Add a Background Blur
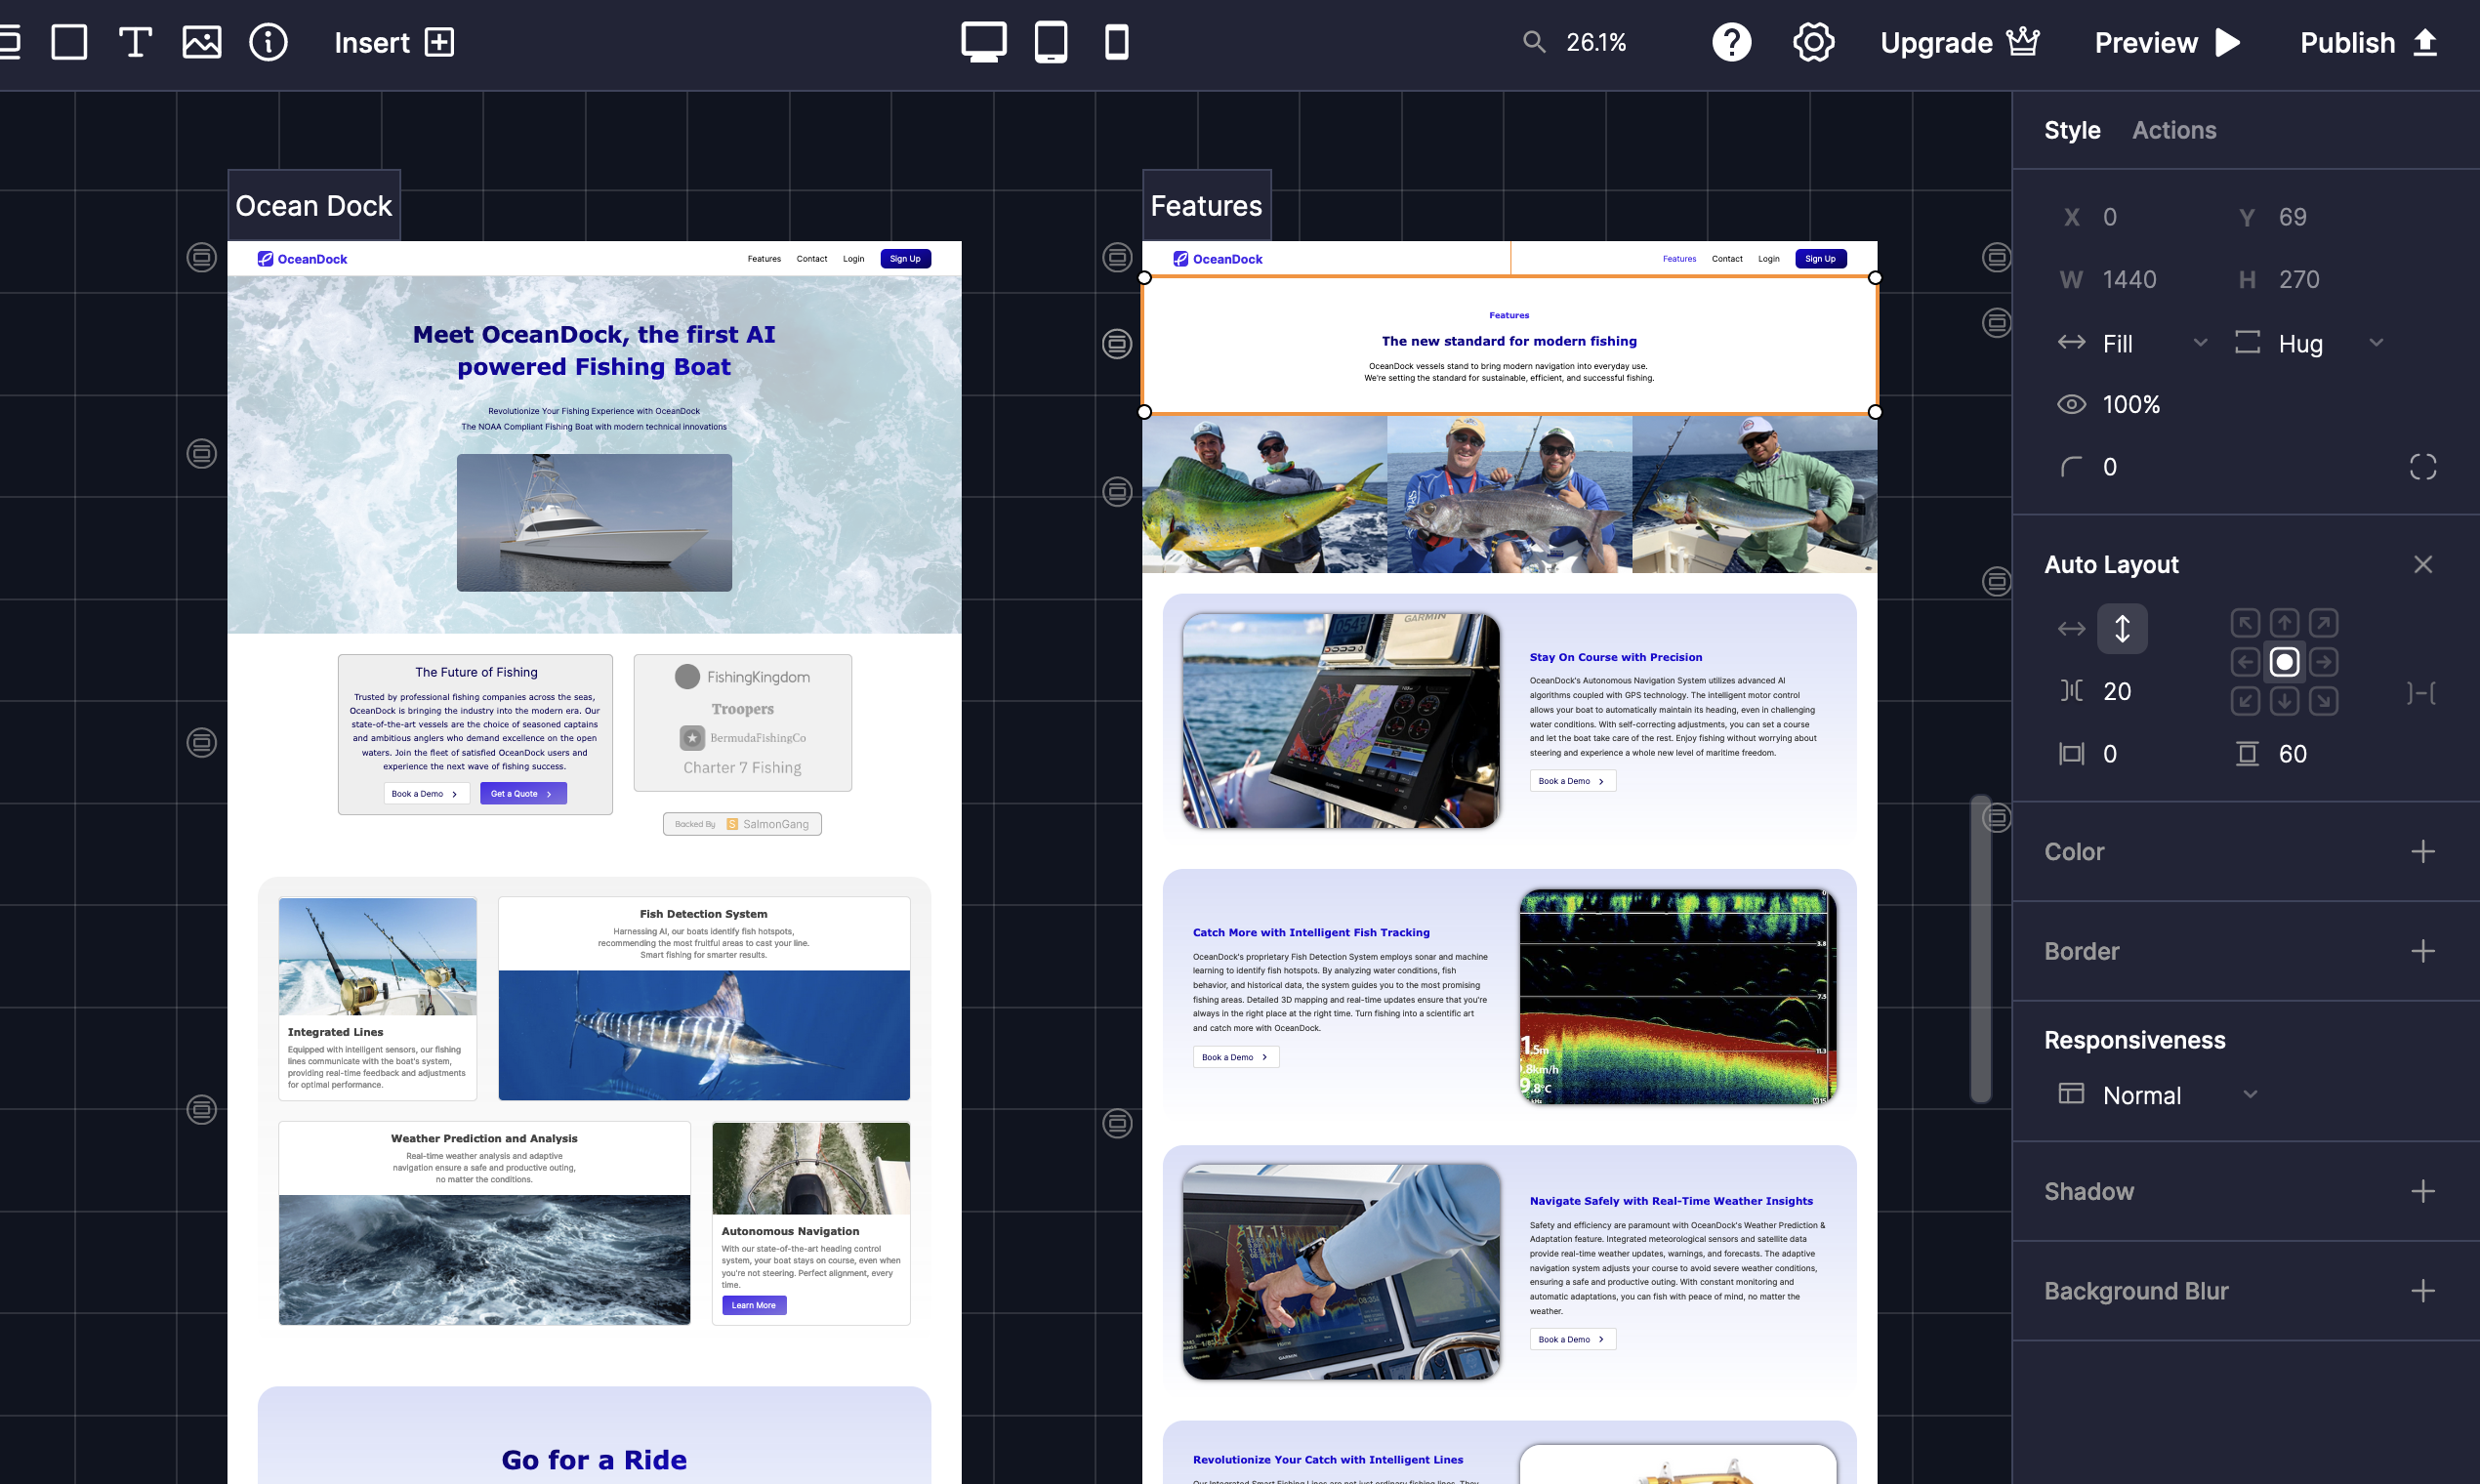This screenshot has width=2480, height=1484. coord(2422,1291)
